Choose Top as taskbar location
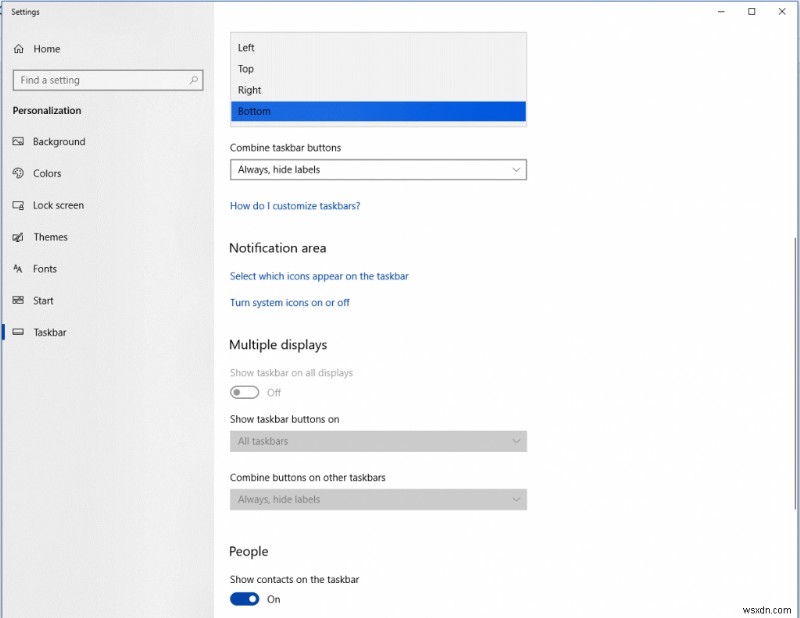The height and width of the screenshot is (618, 800). coord(246,68)
